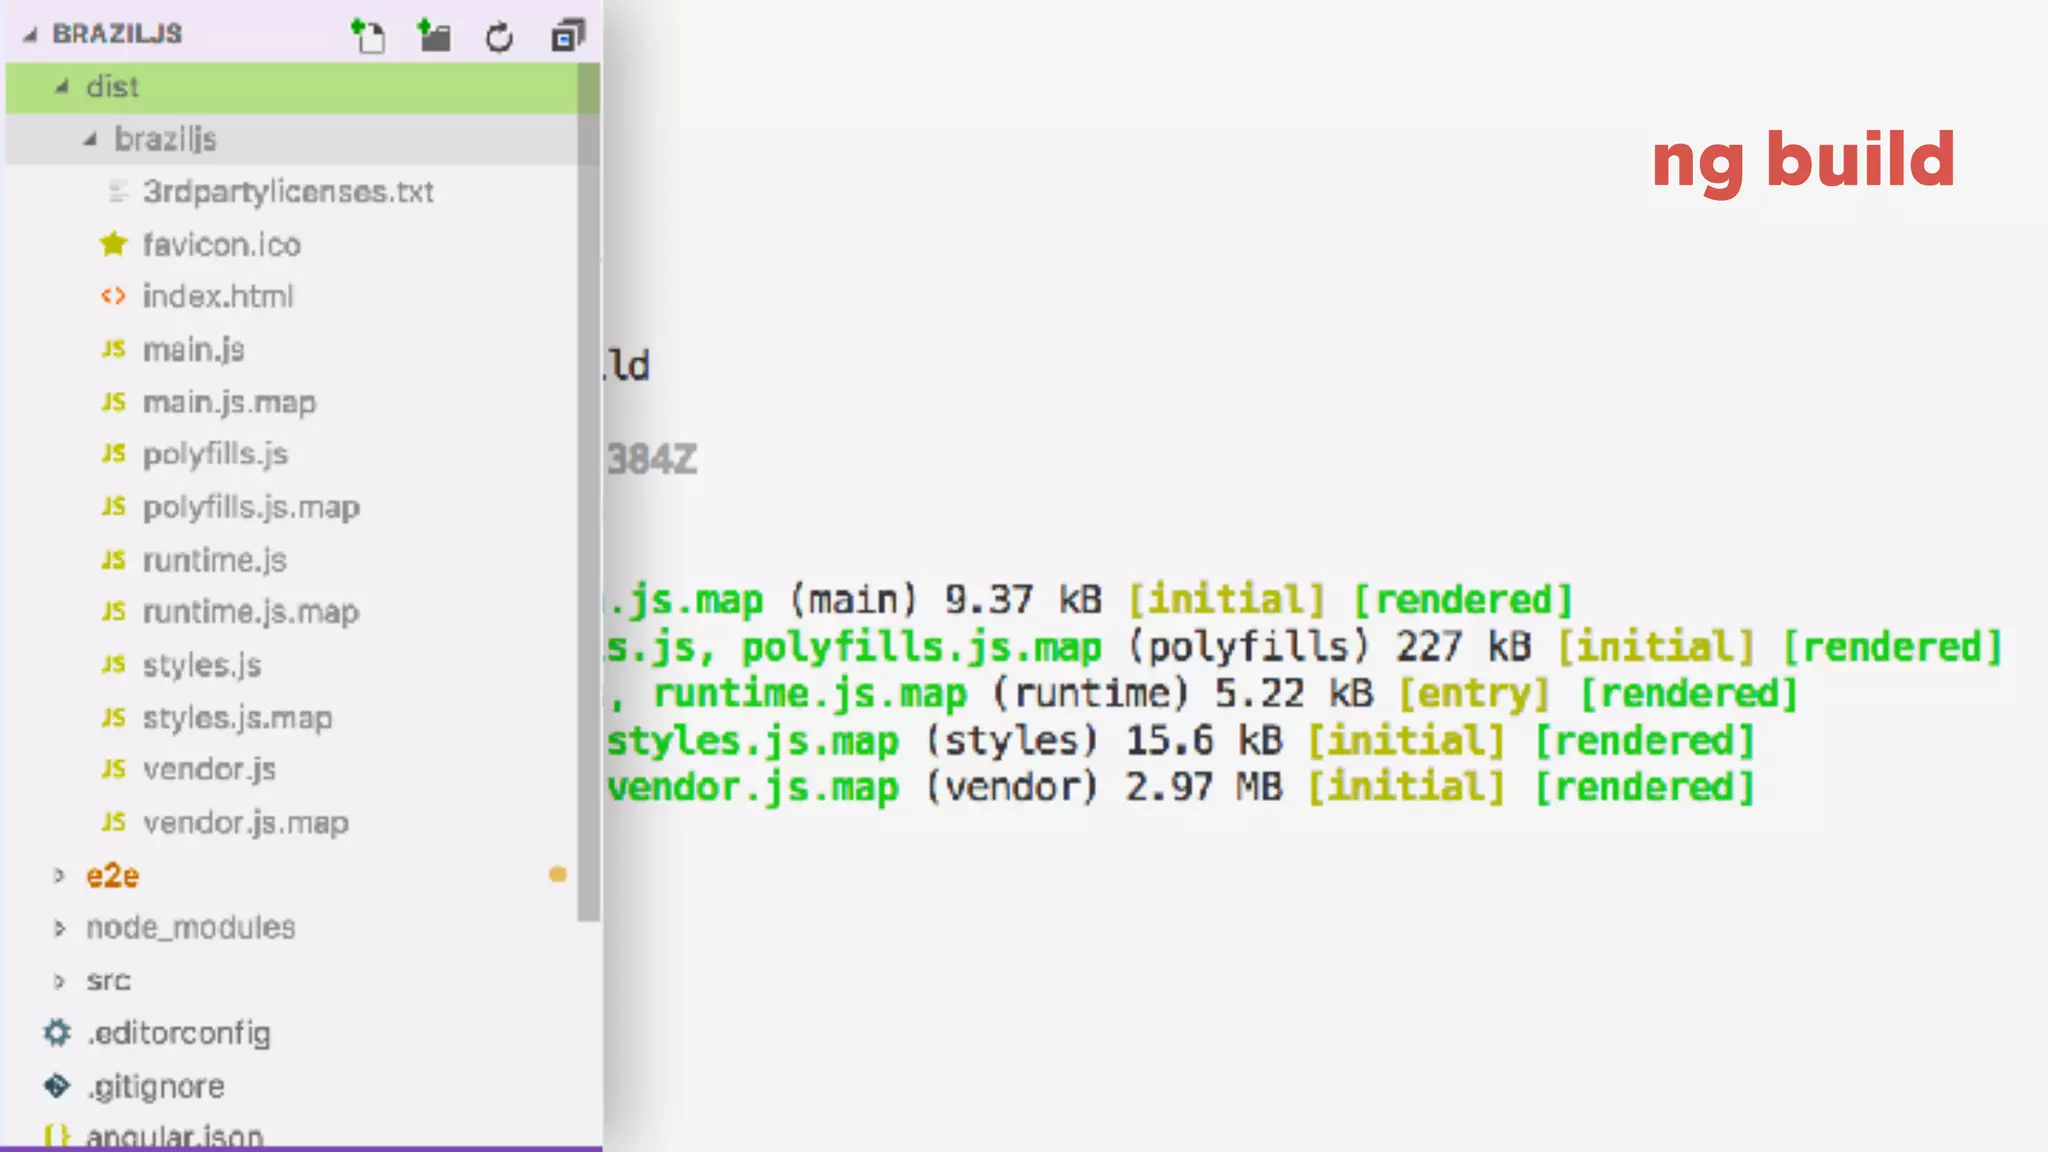Click the orange modified dot on e2e row
2048x1152 pixels.
click(558, 875)
